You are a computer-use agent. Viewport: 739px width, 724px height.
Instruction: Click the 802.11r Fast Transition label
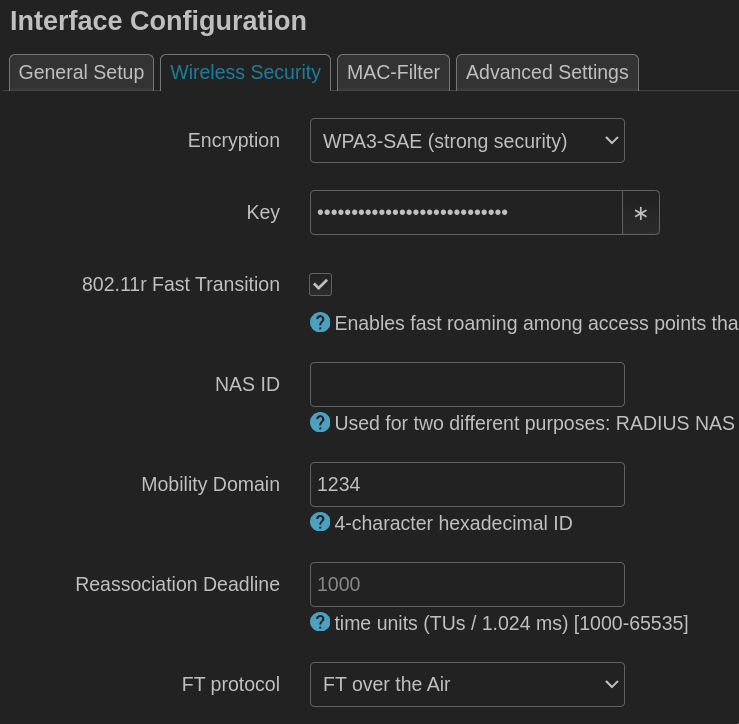180,284
